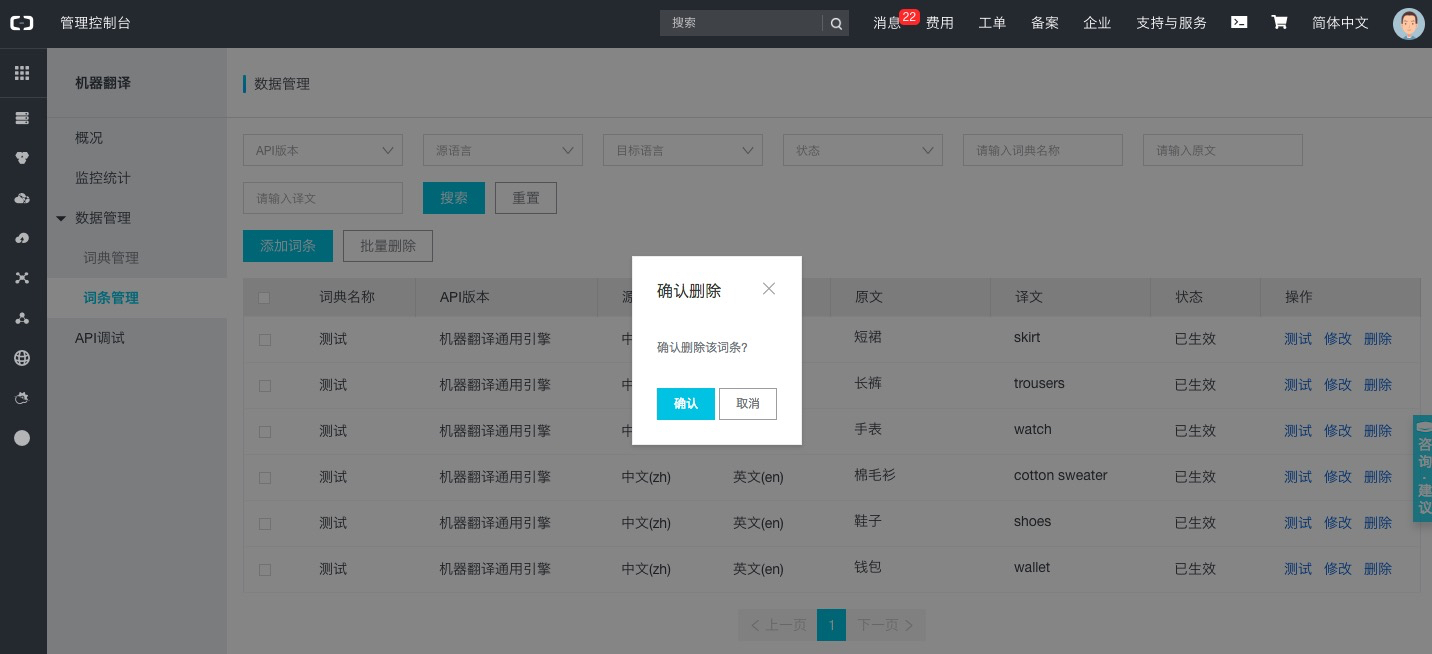Open the 备案 menu
This screenshot has width=1432, height=654.
click(1045, 23)
